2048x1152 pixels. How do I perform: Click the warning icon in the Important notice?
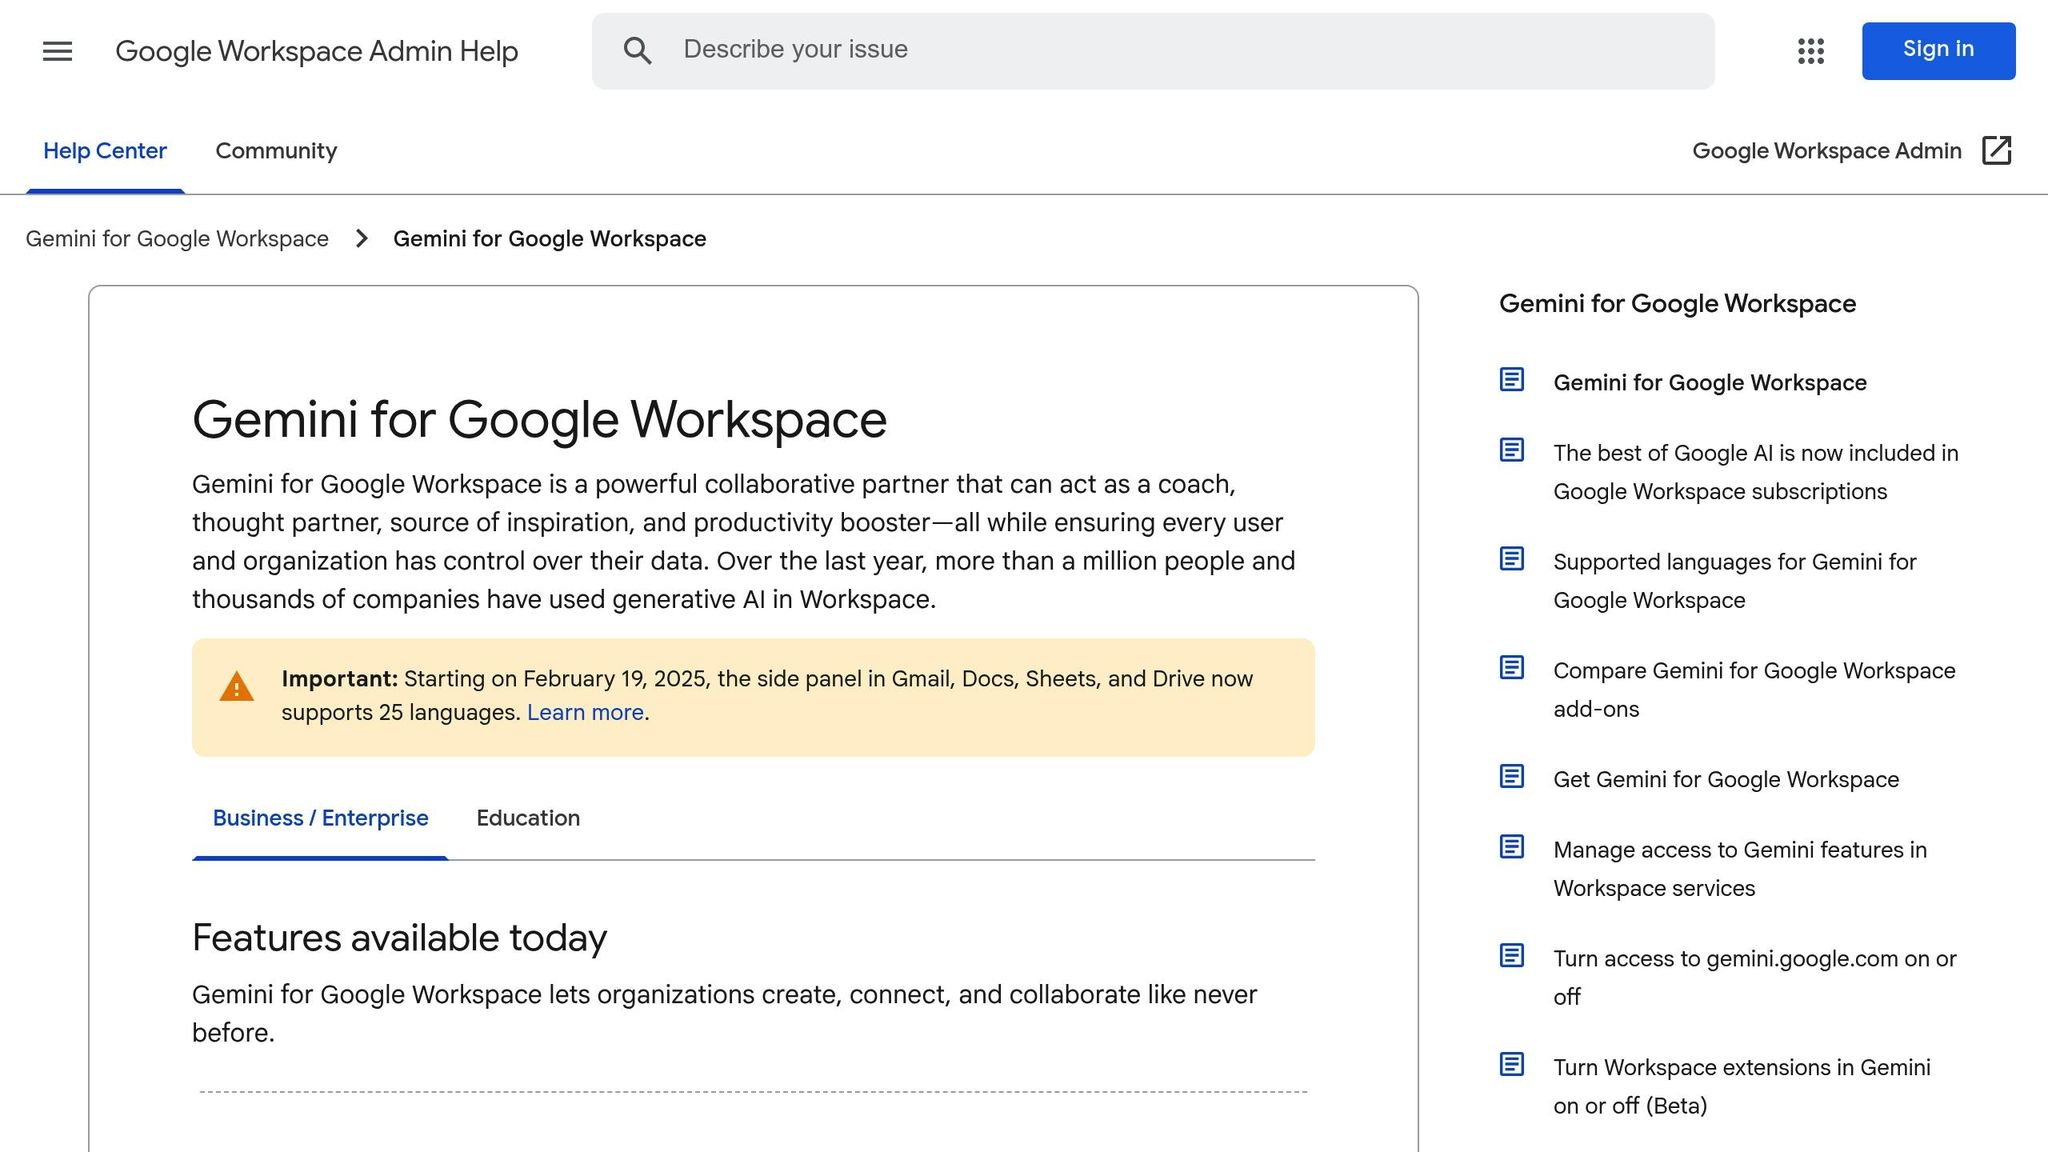pyautogui.click(x=236, y=687)
